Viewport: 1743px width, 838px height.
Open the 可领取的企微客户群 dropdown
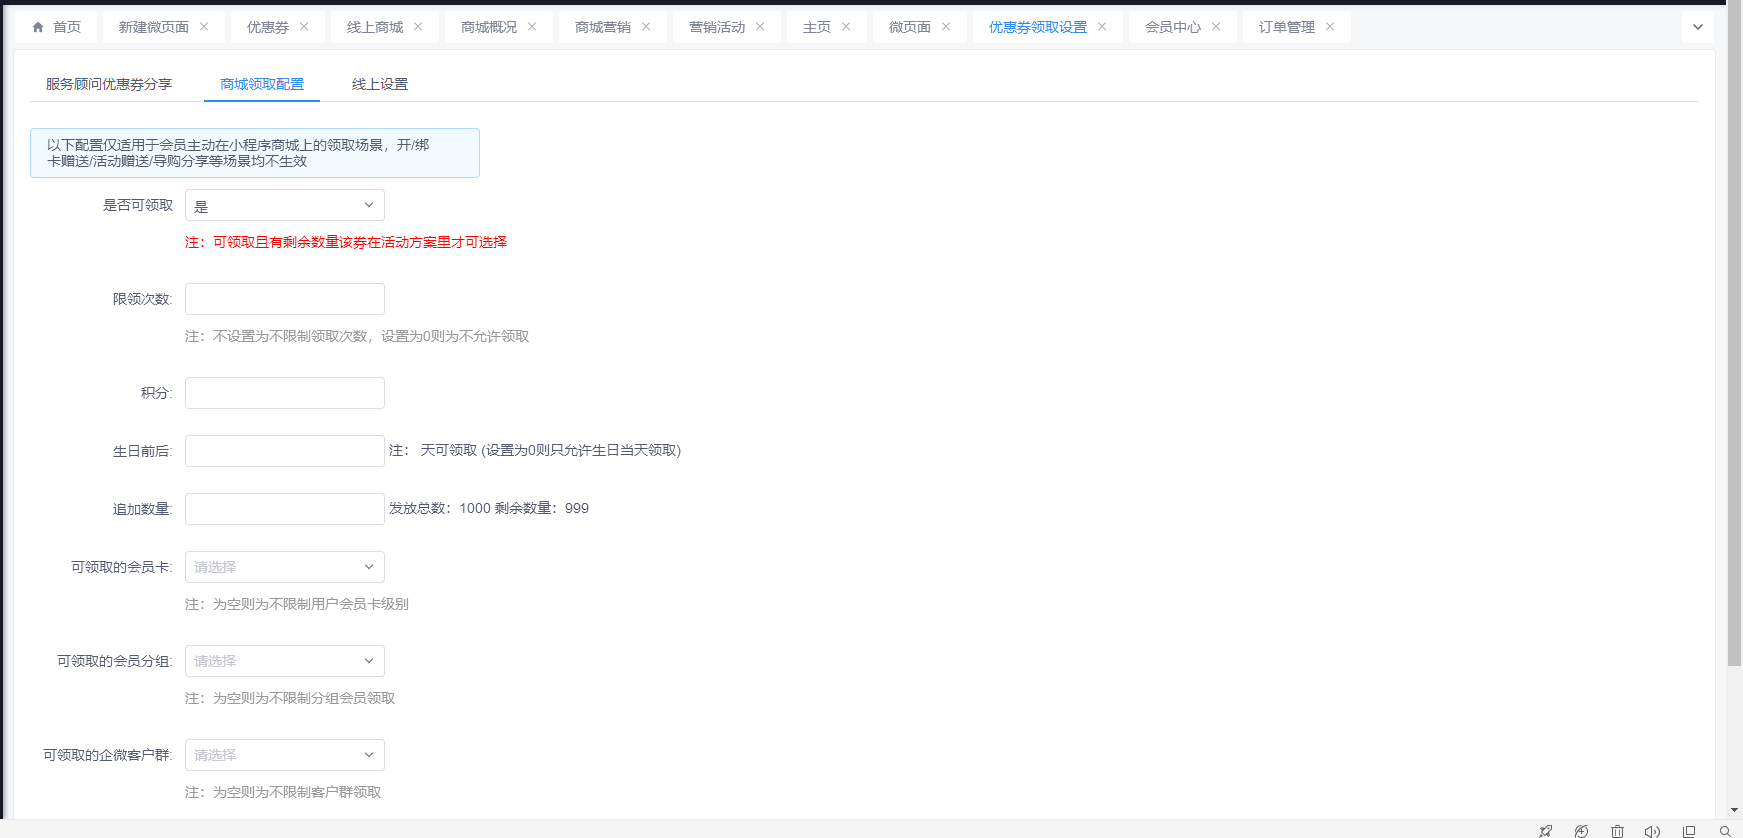click(285, 755)
